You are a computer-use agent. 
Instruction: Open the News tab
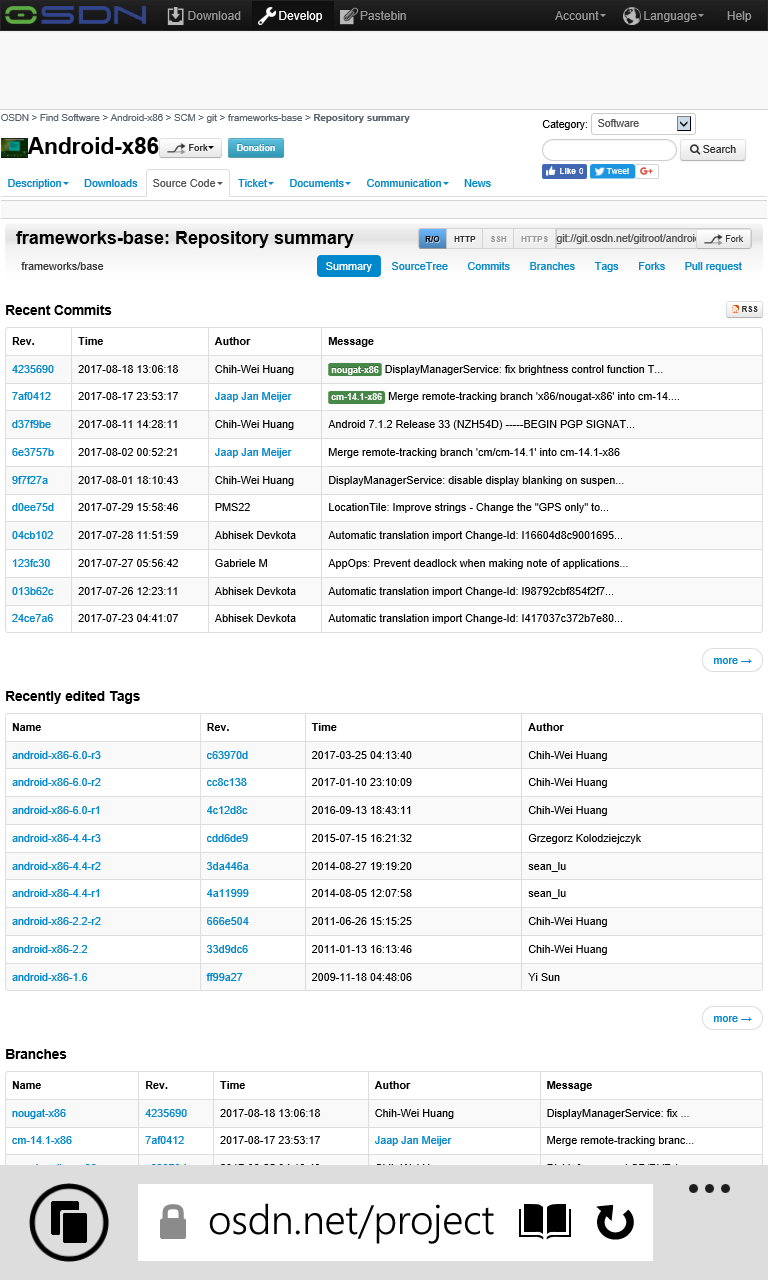click(x=478, y=183)
